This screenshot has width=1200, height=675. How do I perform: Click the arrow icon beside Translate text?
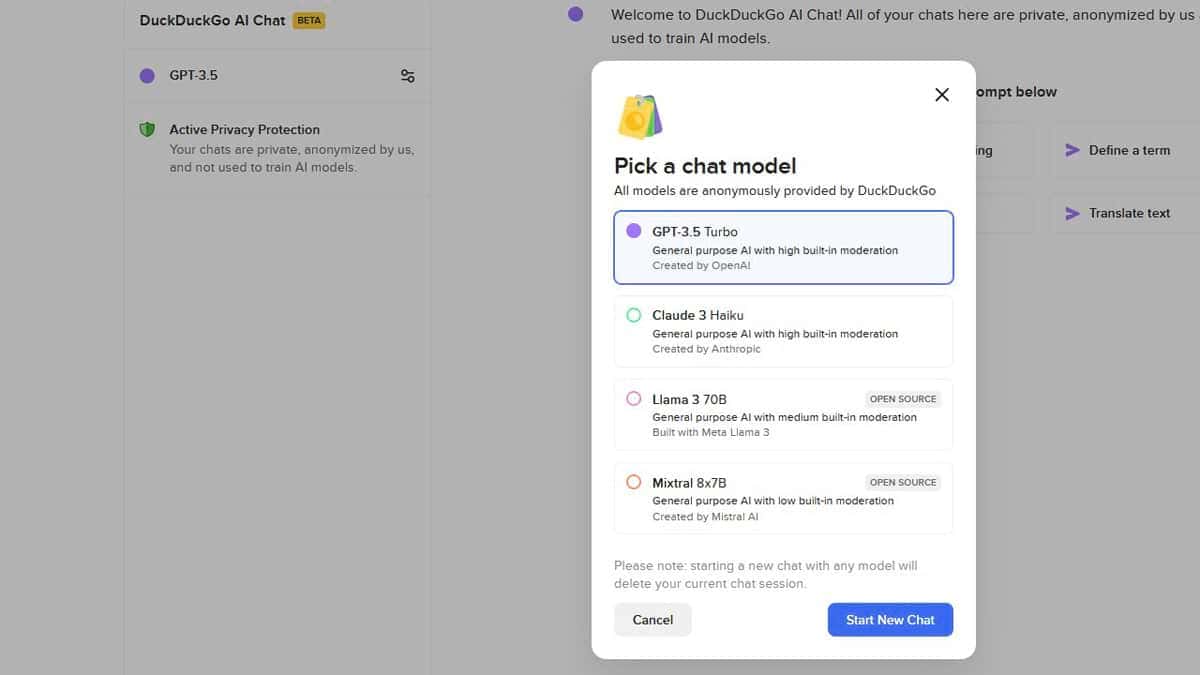pos(1070,213)
